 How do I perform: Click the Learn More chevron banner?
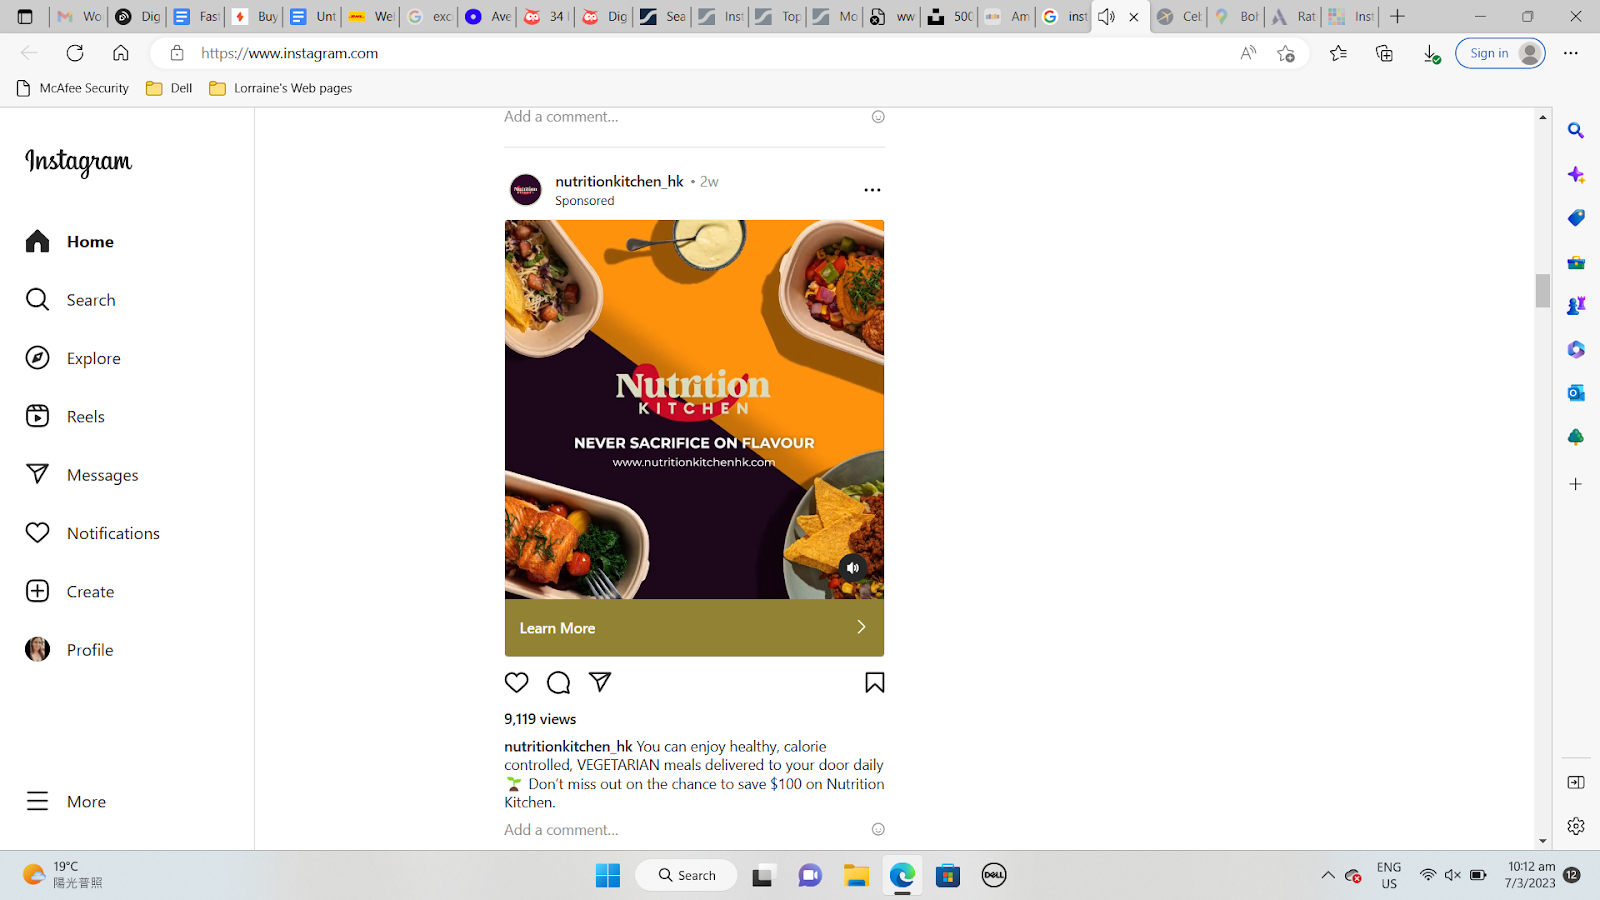pos(694,628)
